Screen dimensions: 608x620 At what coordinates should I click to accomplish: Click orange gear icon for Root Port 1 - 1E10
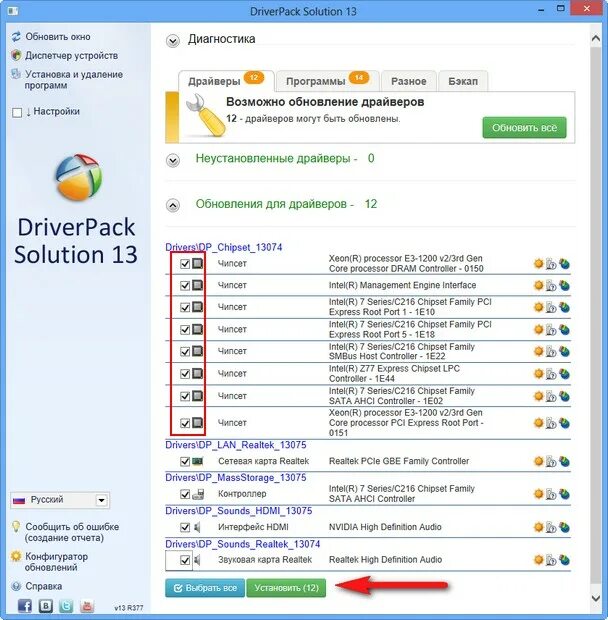538,307
